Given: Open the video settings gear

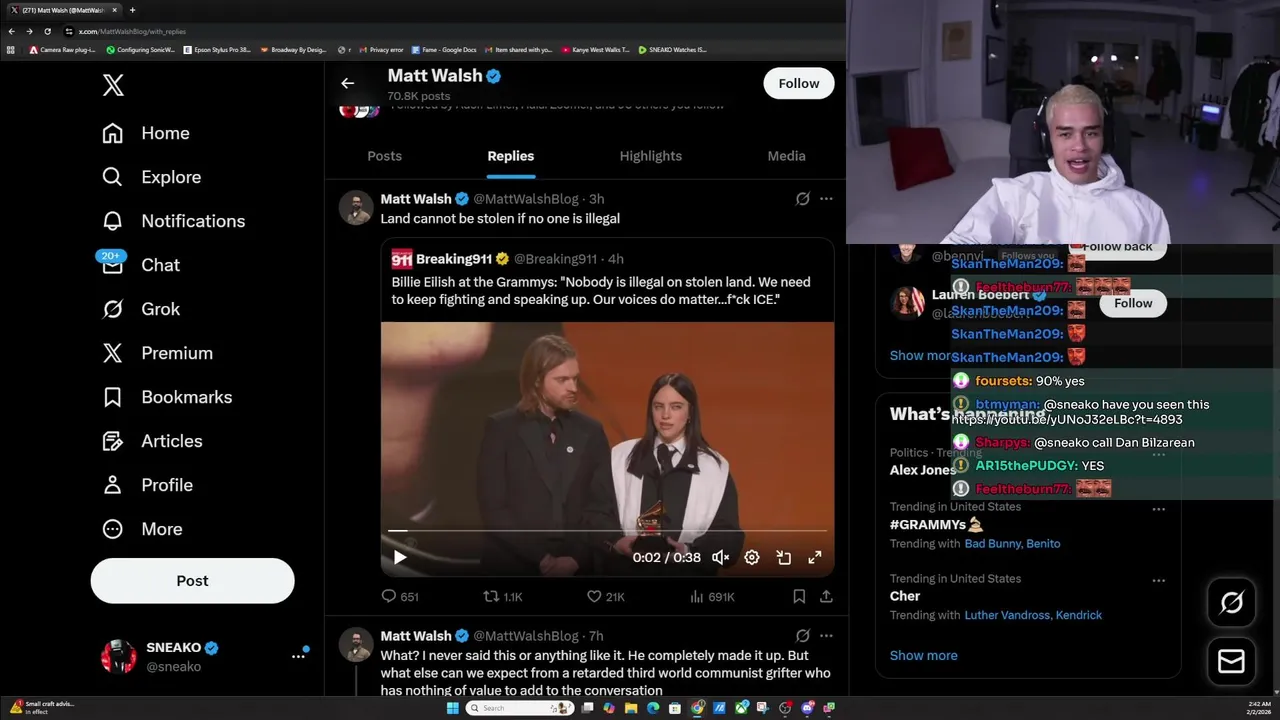Looking at the screenshot, I should [752, 557].
